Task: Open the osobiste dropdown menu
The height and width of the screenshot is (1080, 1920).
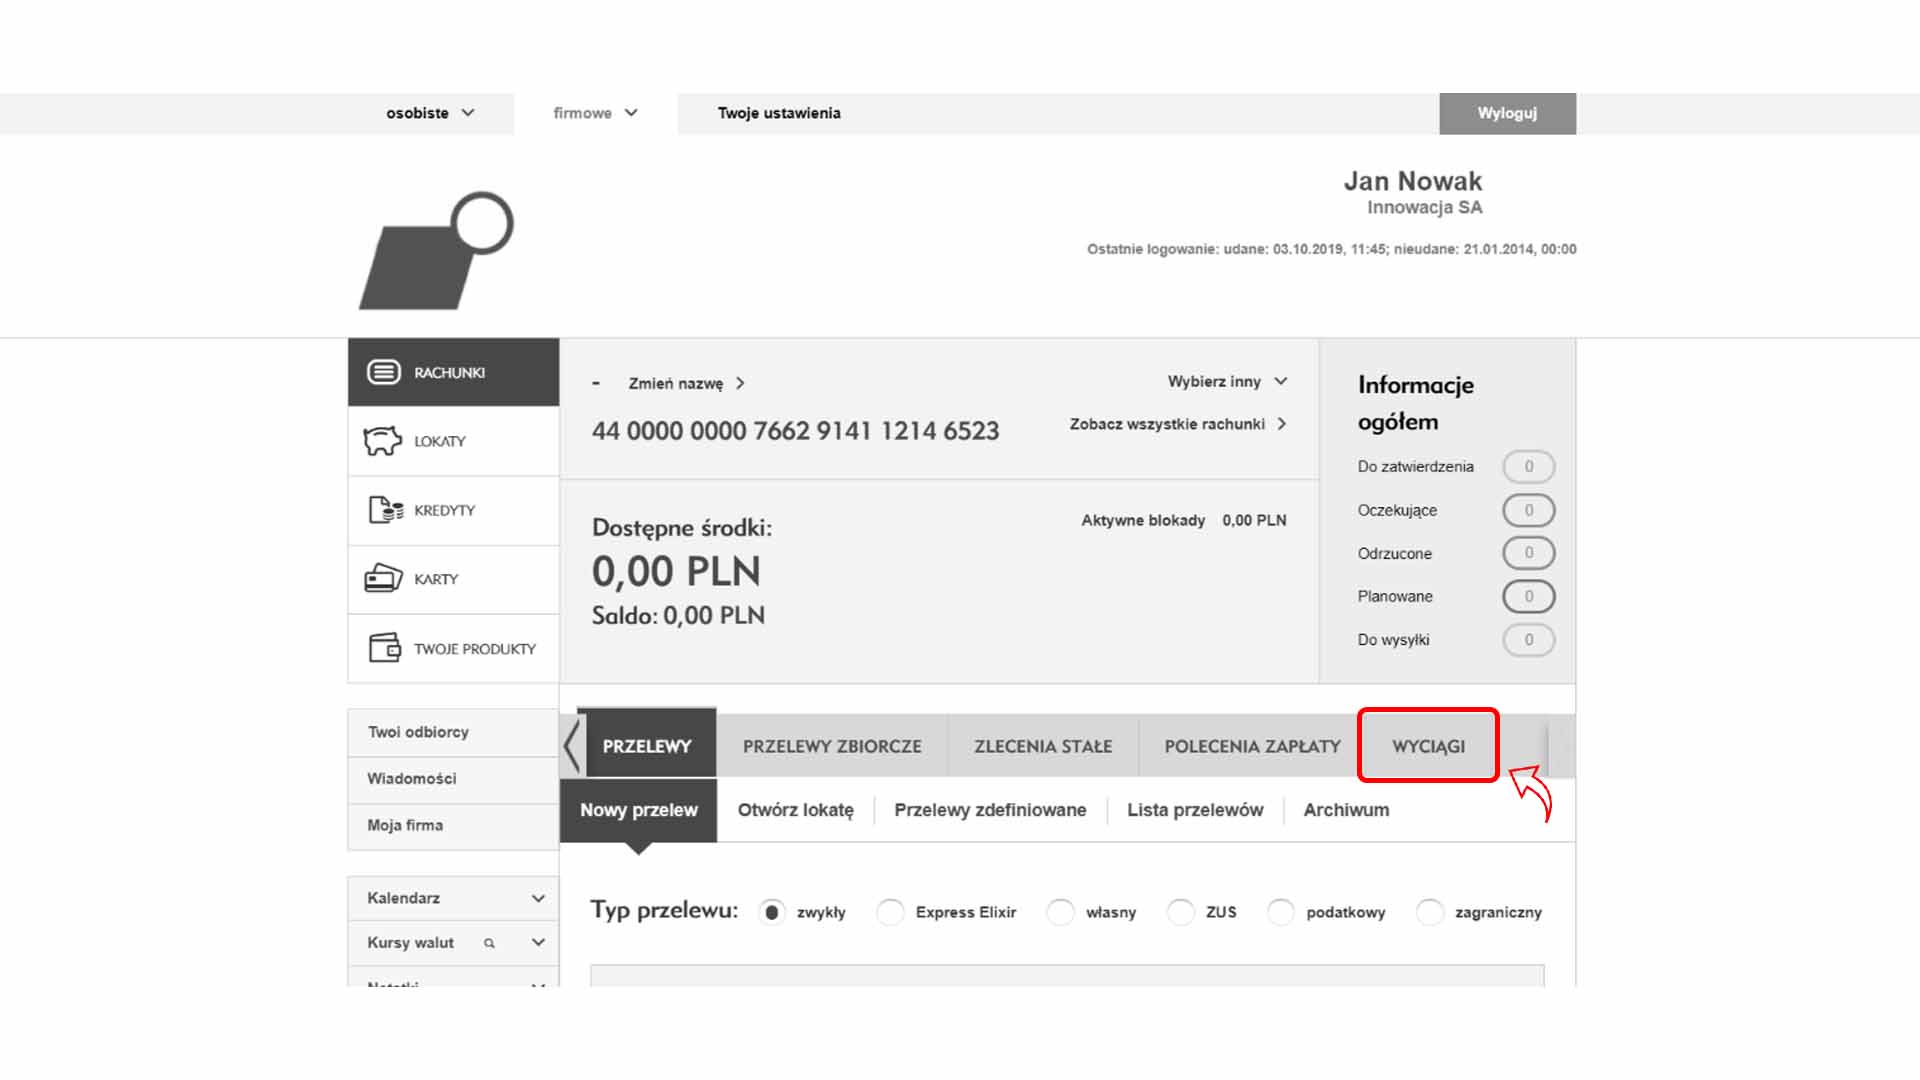Action: (430, 113)
